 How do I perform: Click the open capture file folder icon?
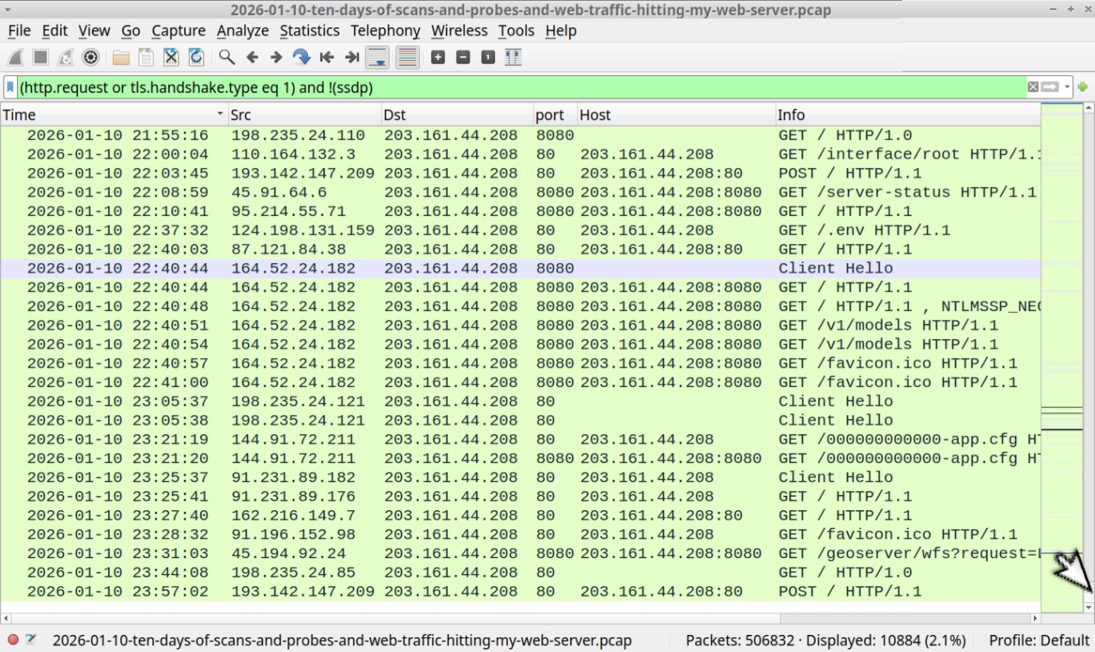(x=121, y=58)
